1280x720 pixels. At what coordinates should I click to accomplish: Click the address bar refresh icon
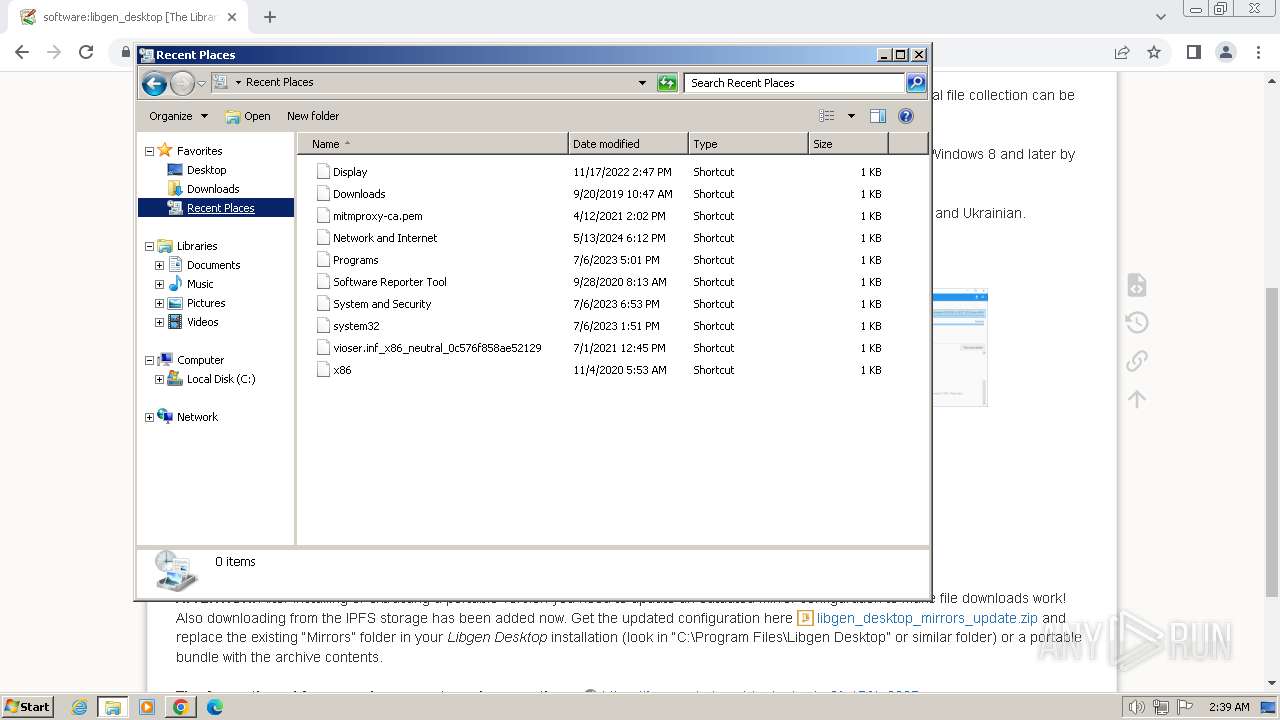tap(667, 83)
